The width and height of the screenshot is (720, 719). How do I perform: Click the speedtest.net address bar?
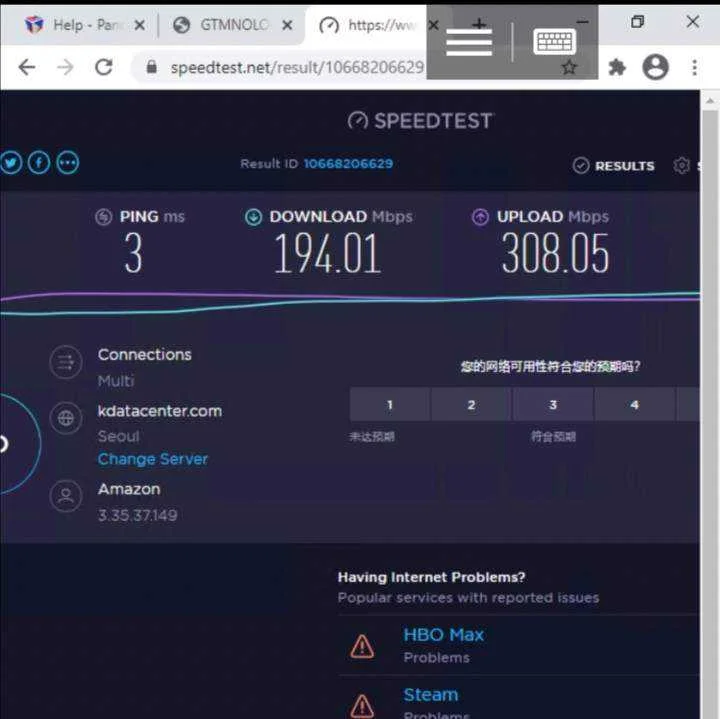(297, 68)
